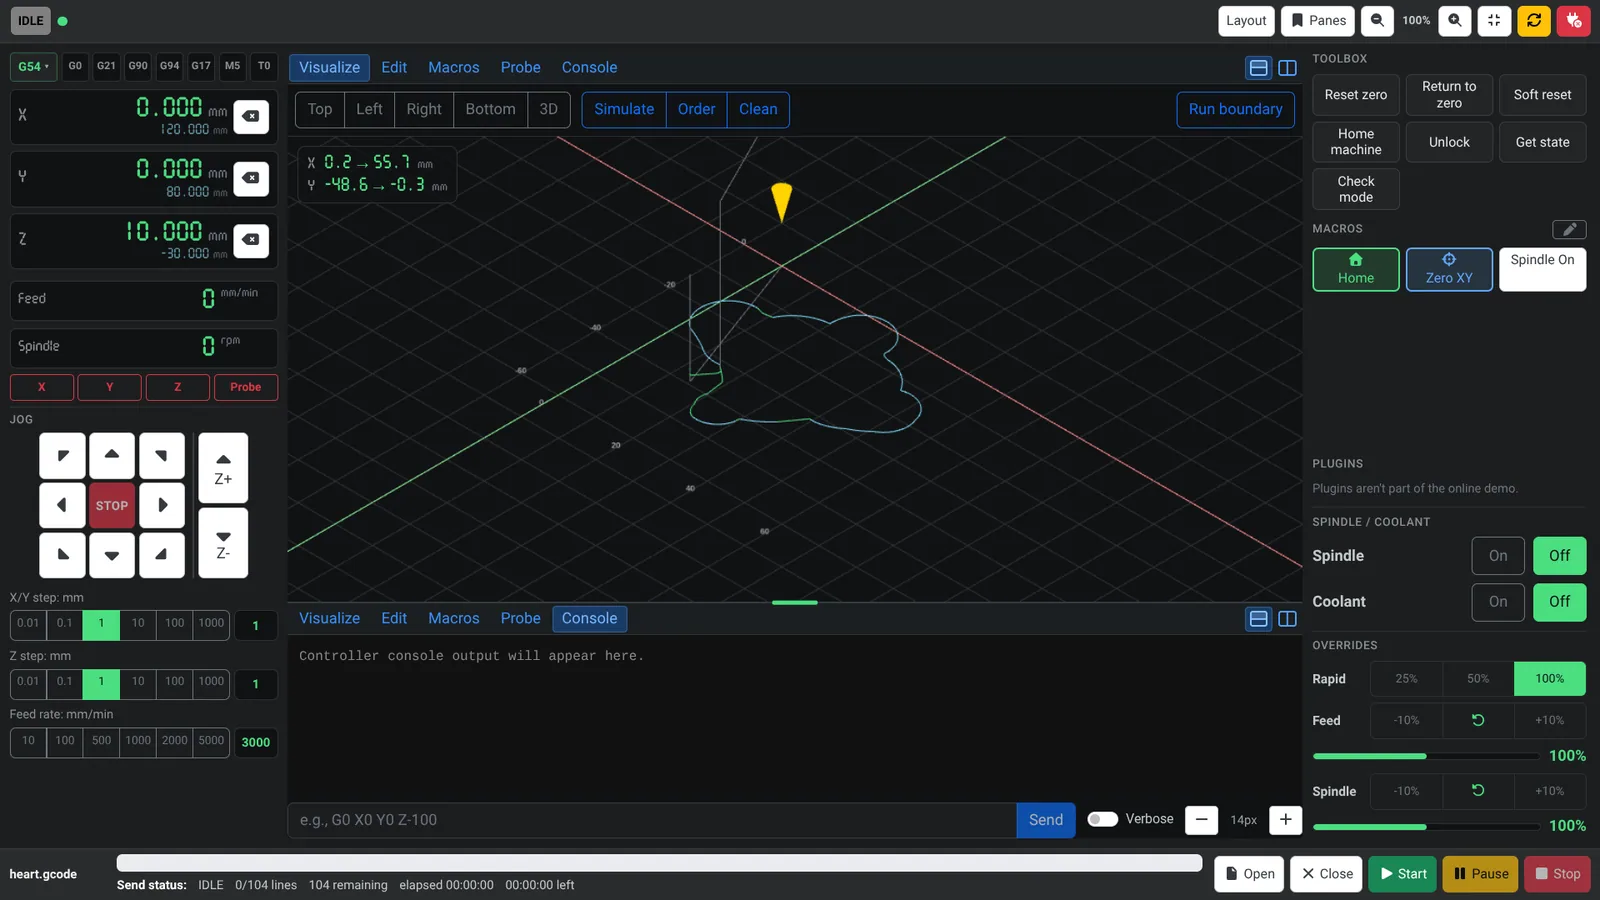
Task: Toggle the Verbose switch
Action: [x=1102, y=819]
